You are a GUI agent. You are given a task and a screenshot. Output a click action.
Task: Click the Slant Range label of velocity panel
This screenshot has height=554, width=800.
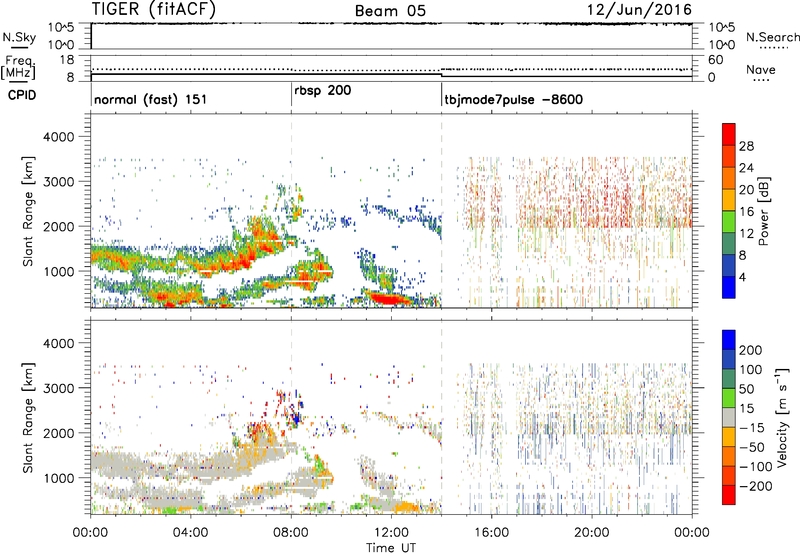(28, 417)
